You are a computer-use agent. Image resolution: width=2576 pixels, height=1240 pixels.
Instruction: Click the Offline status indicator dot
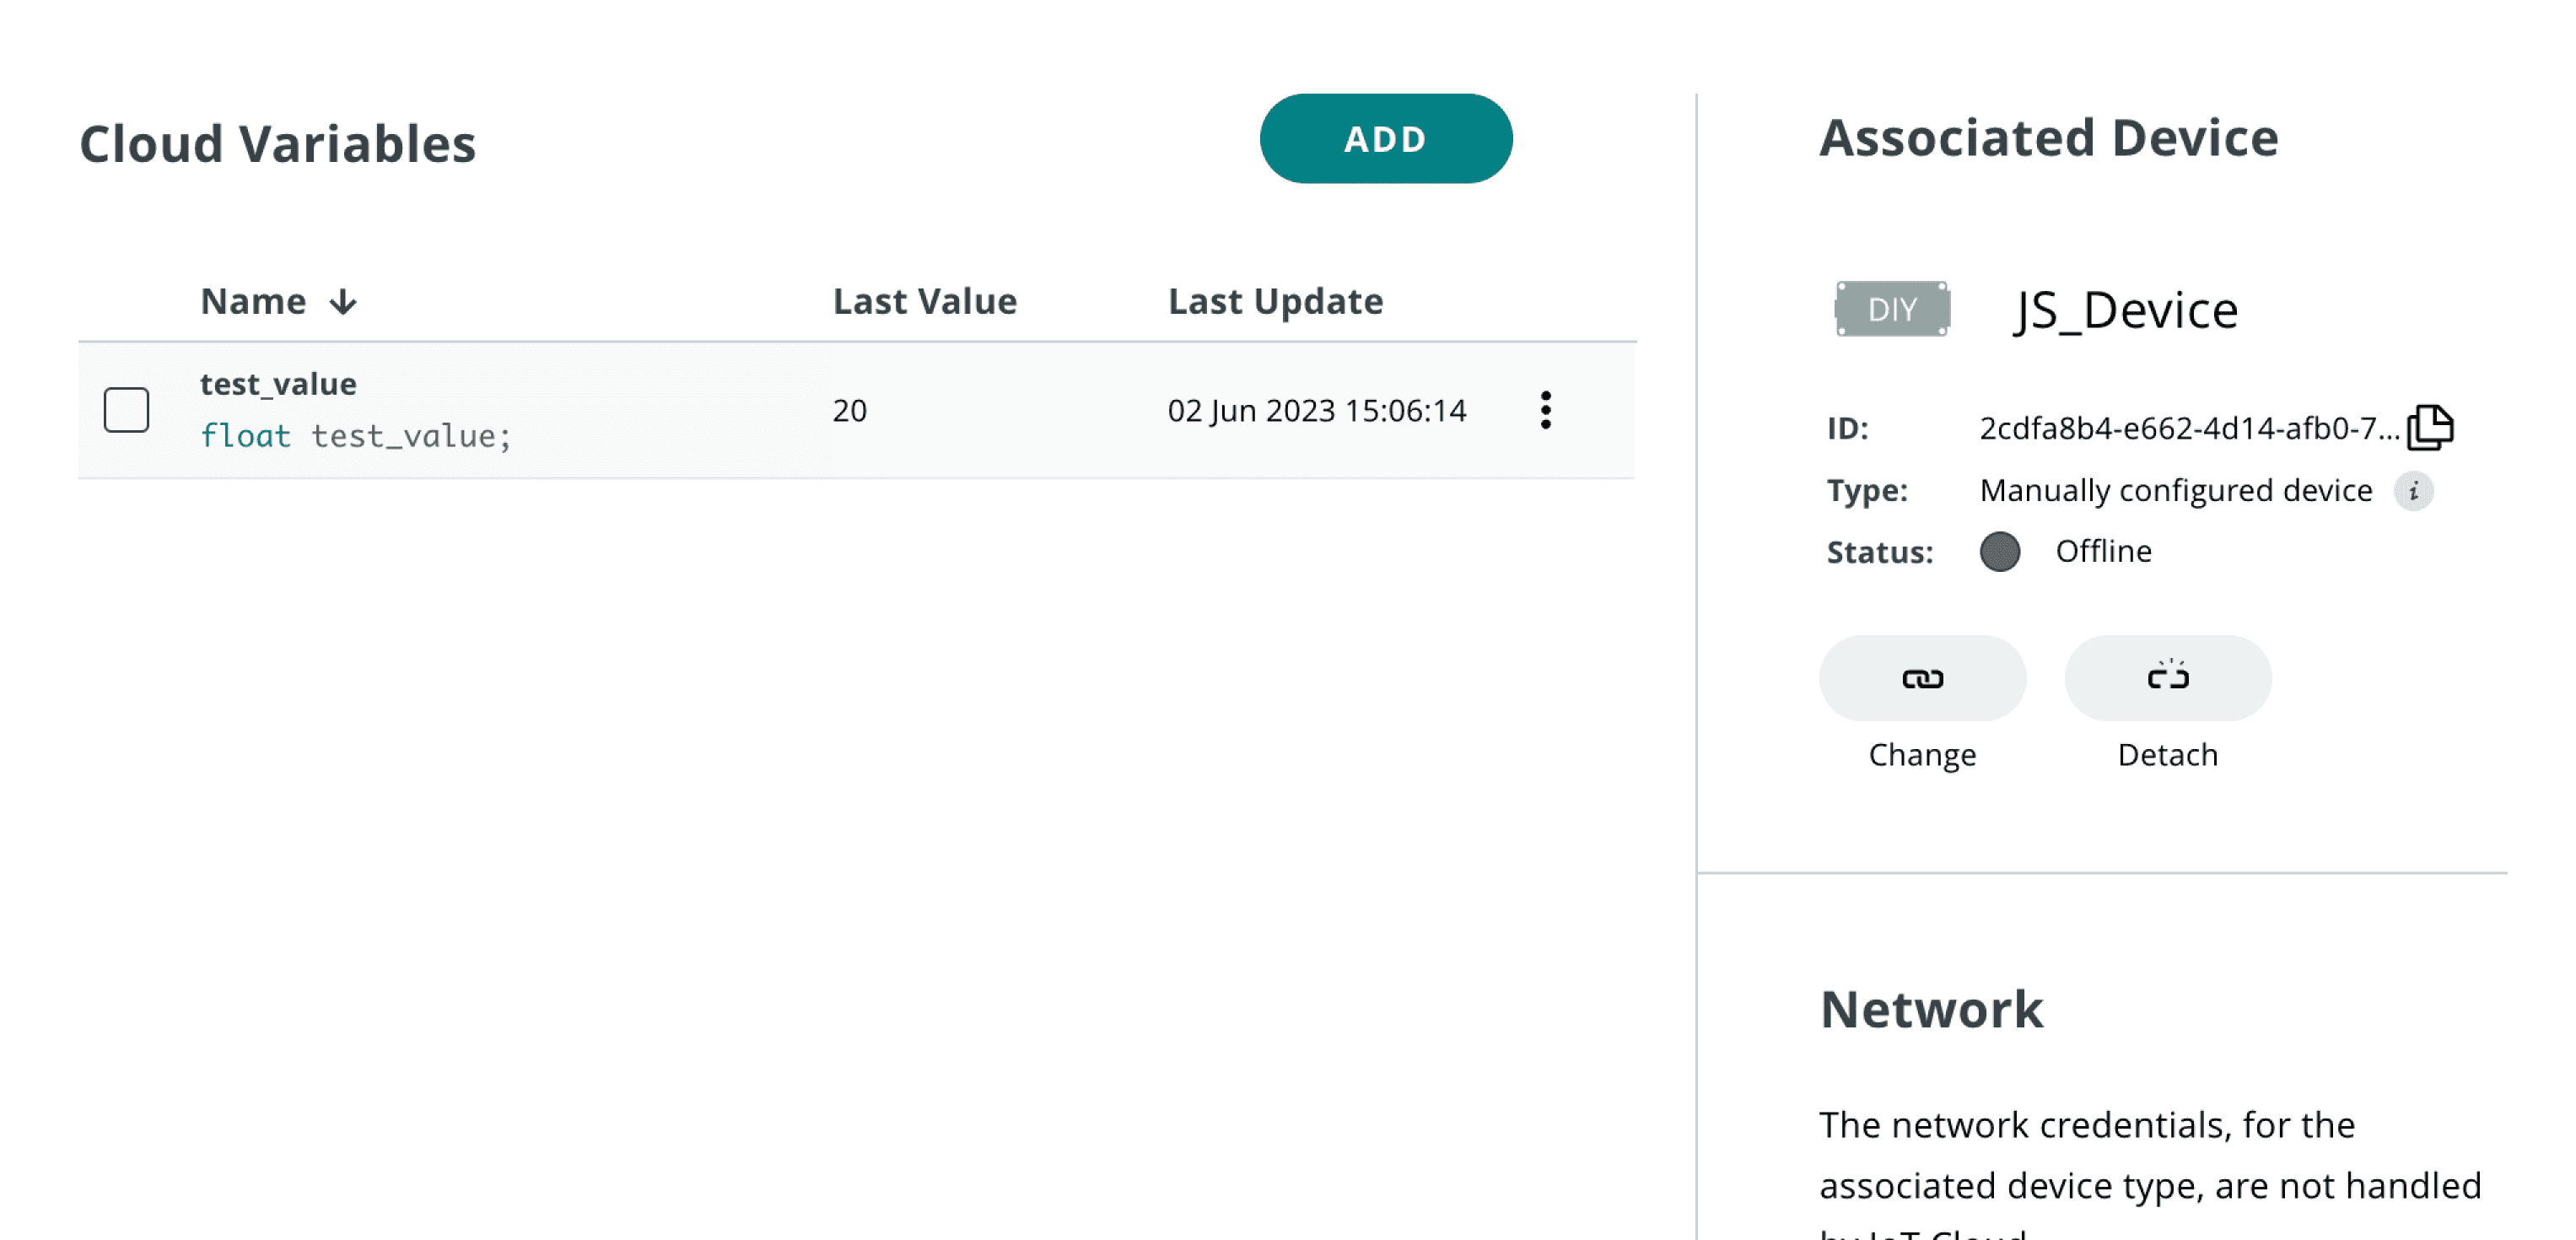coord(1999,551)
